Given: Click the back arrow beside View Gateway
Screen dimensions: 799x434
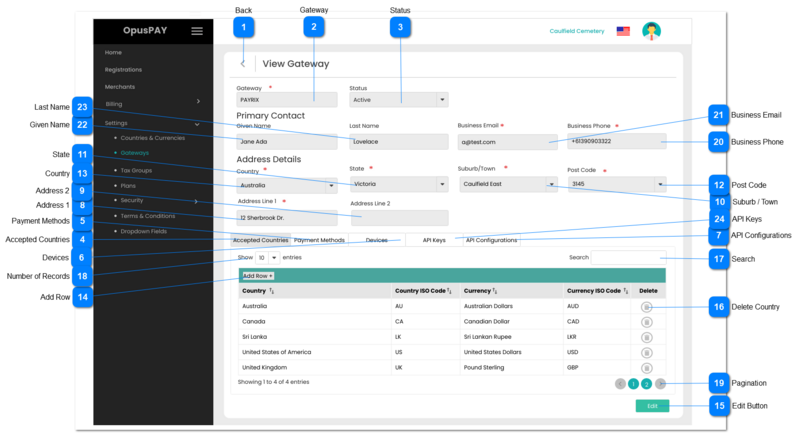Looking at the screenshot, I should (x=243, y=64).
